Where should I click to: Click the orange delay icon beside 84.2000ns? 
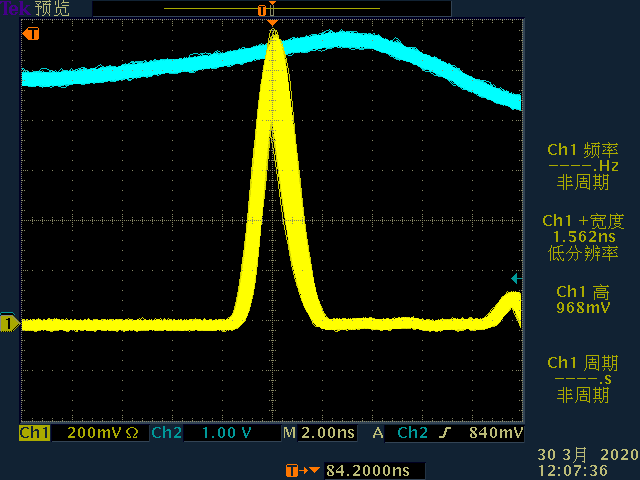296,470
